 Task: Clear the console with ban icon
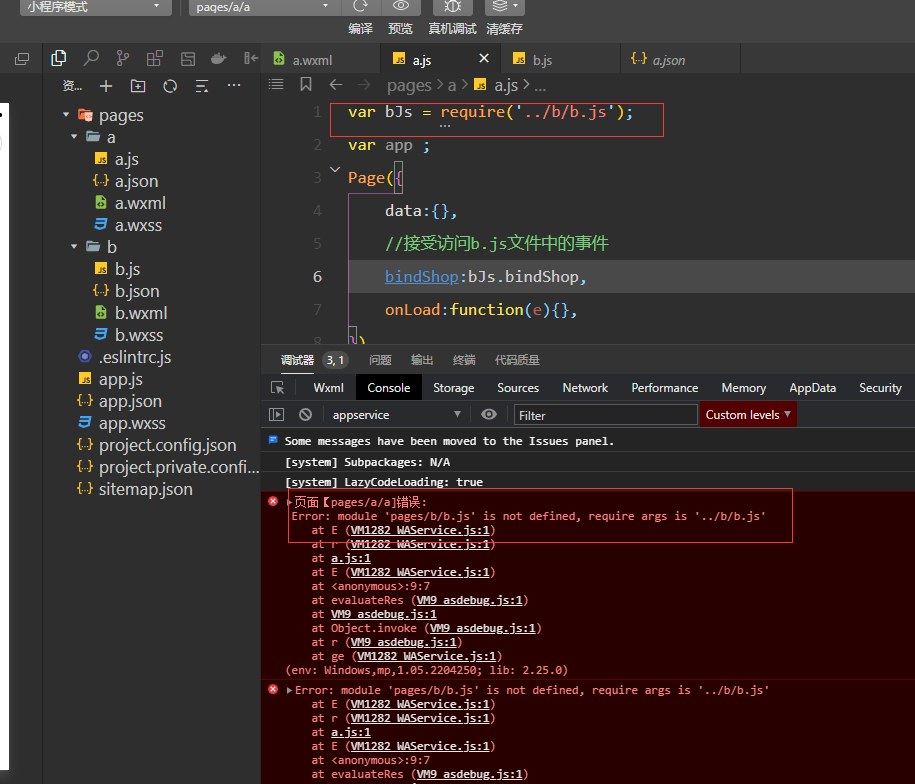click(x=305, y=414)
